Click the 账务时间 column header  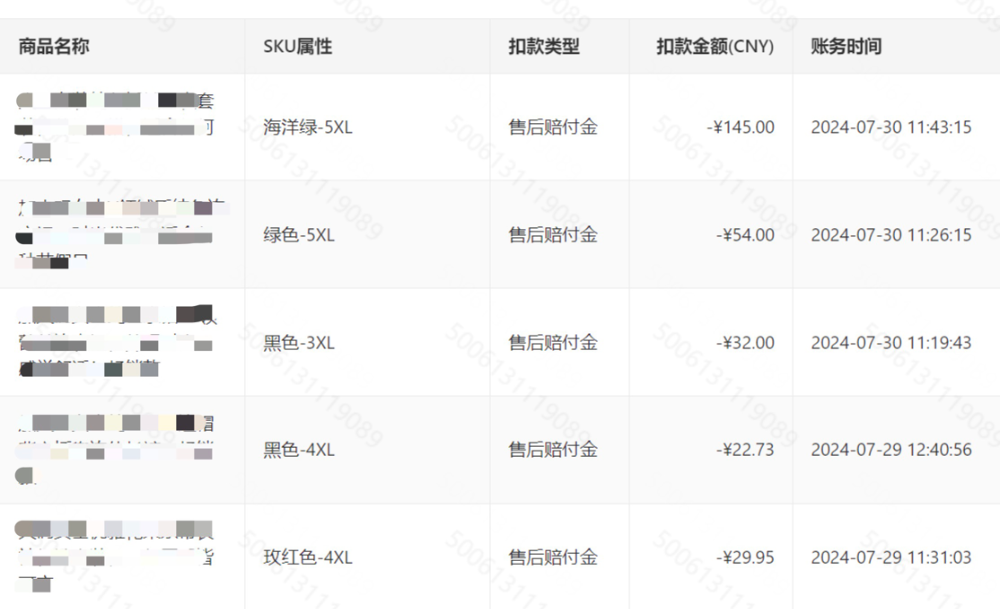[846, 47]
